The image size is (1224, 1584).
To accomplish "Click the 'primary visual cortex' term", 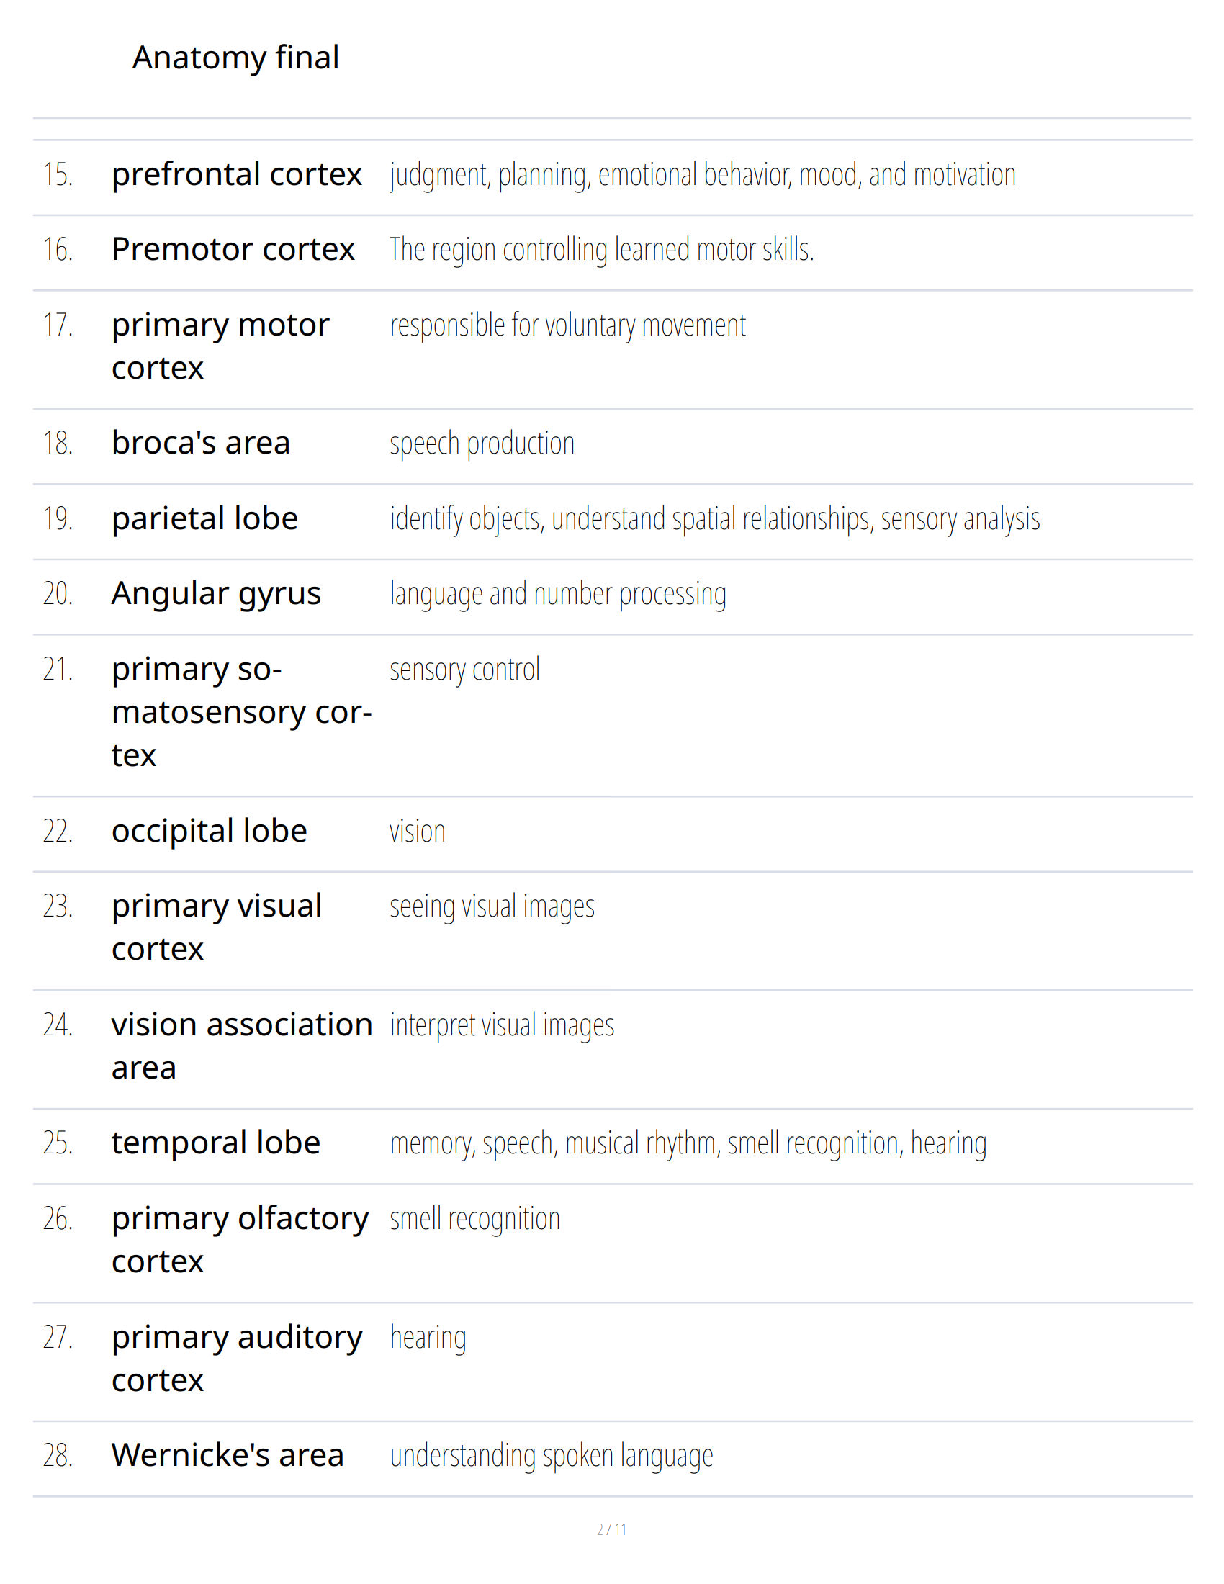I will (x=217, y=928).
